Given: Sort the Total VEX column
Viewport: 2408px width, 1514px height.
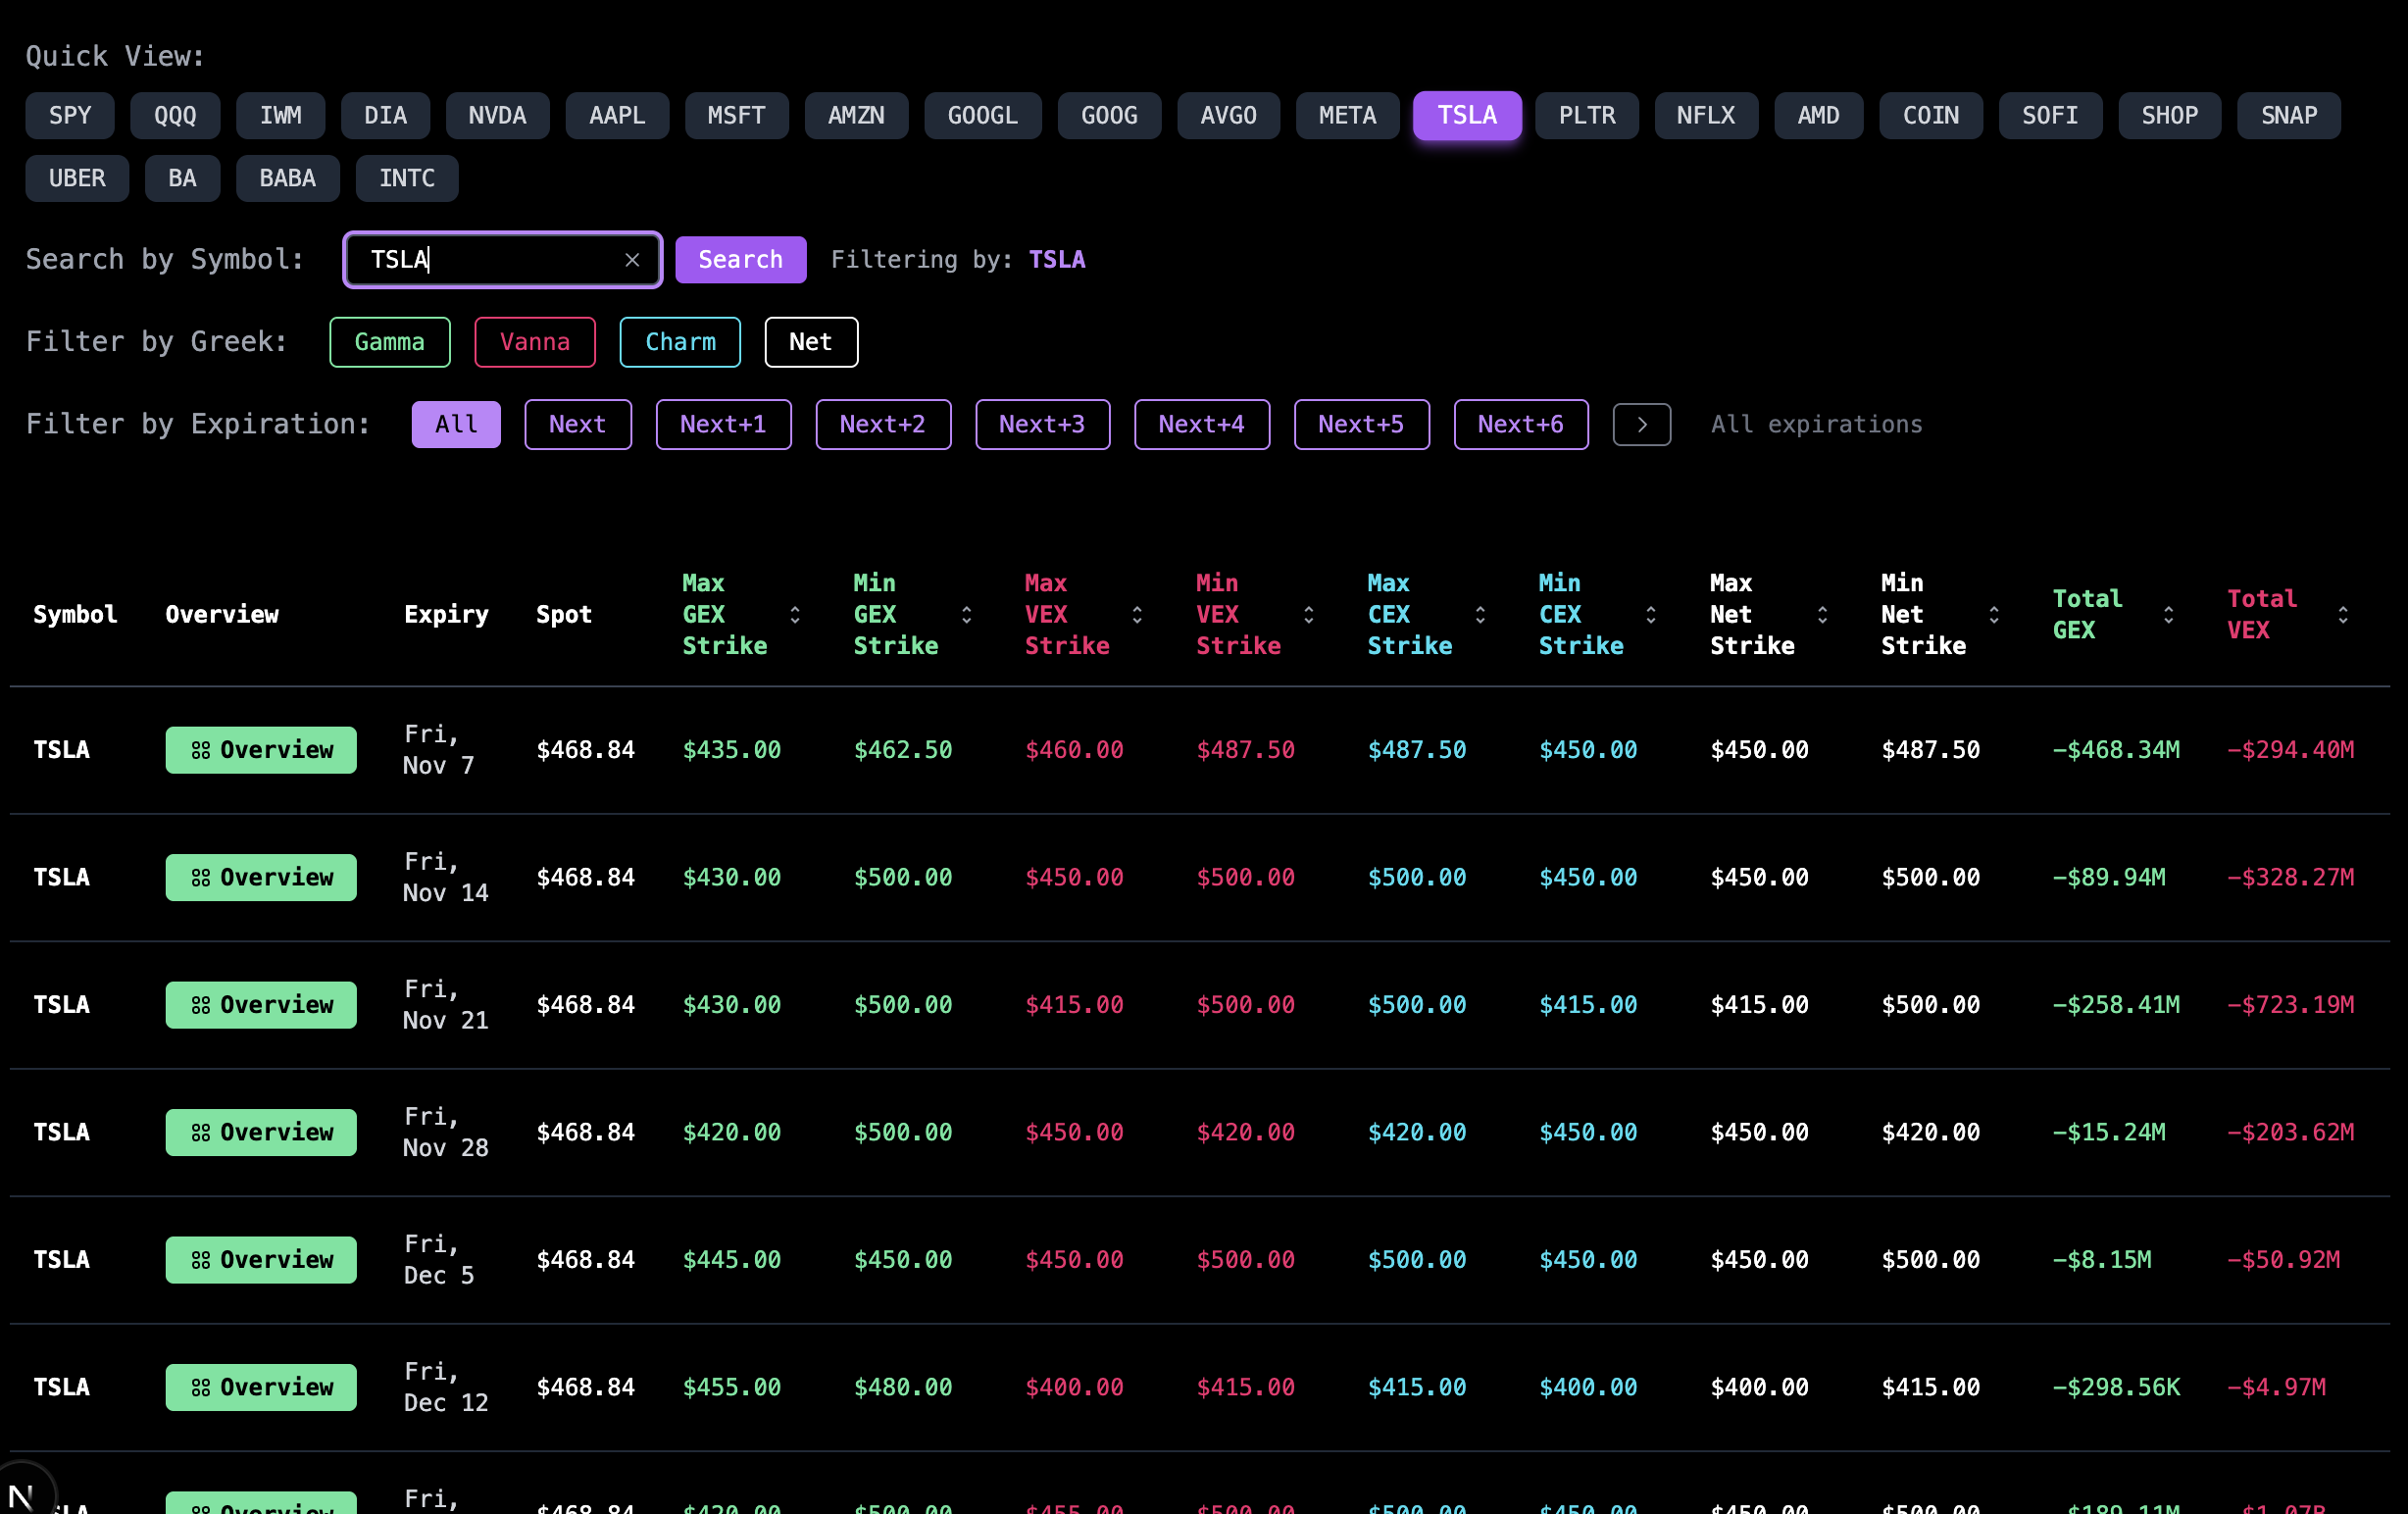Looking at the screenshot, I should click(2344, 615).
